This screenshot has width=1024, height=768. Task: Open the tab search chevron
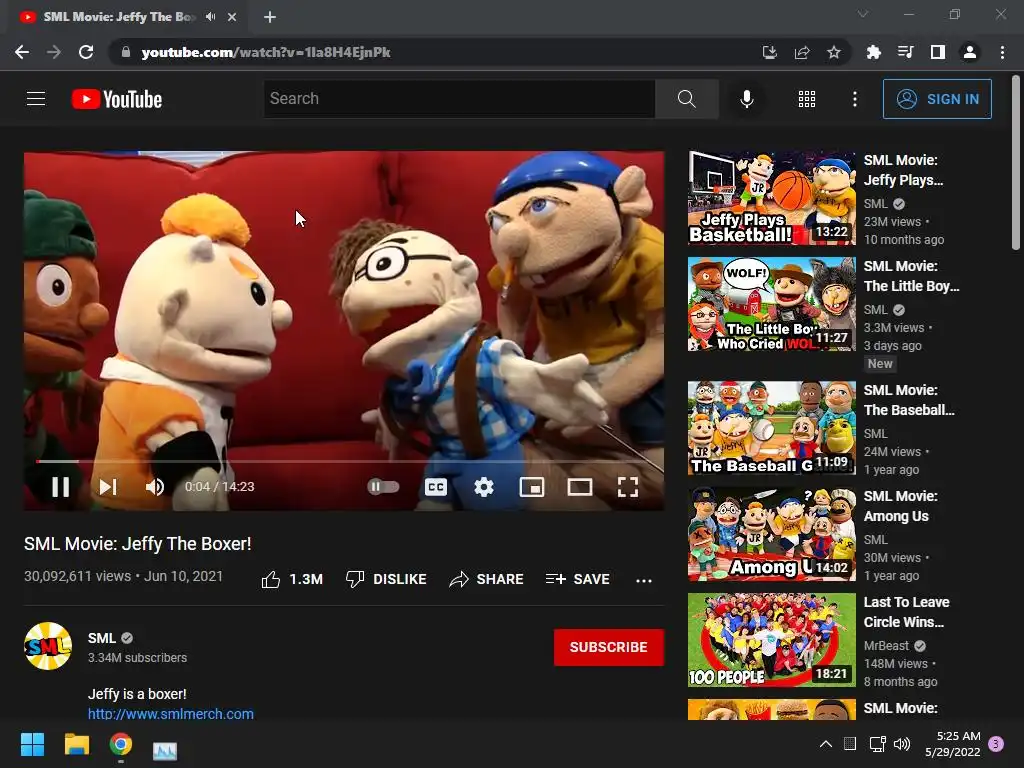(x=863, y=14)
